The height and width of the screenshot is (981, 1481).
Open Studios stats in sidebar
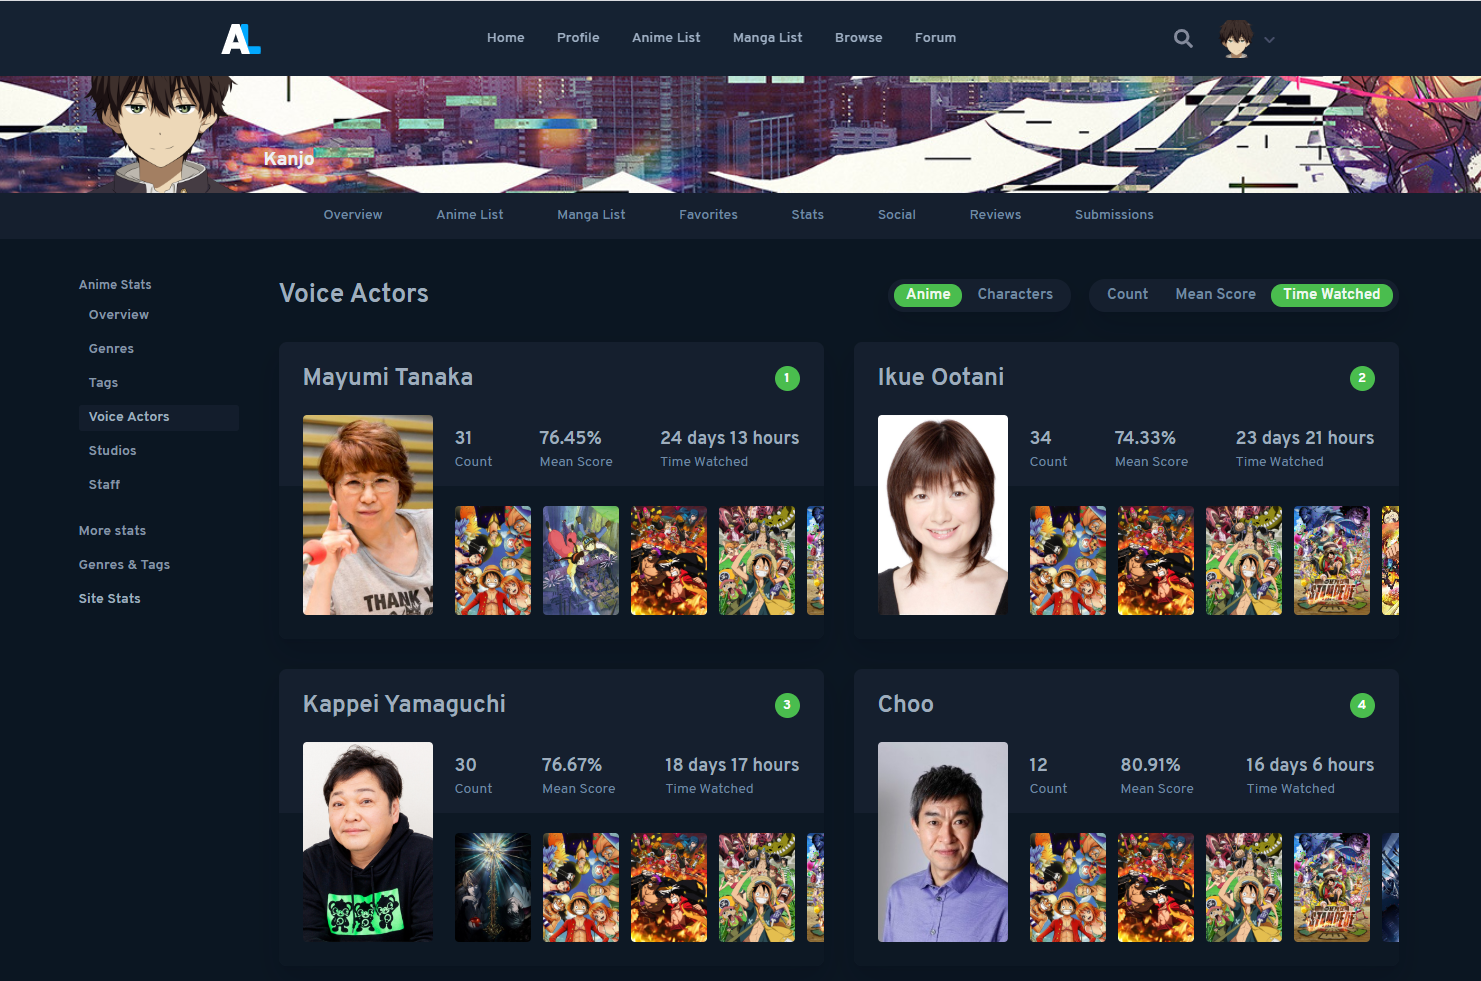112,451
